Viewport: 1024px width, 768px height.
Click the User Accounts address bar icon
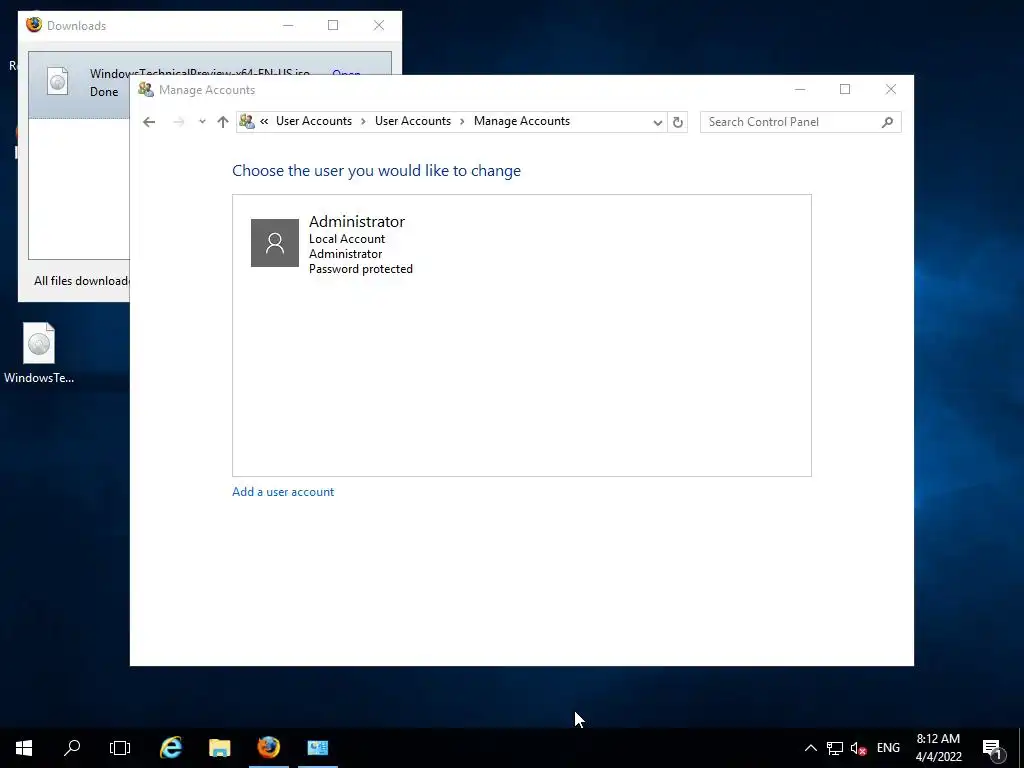point(247,121)
